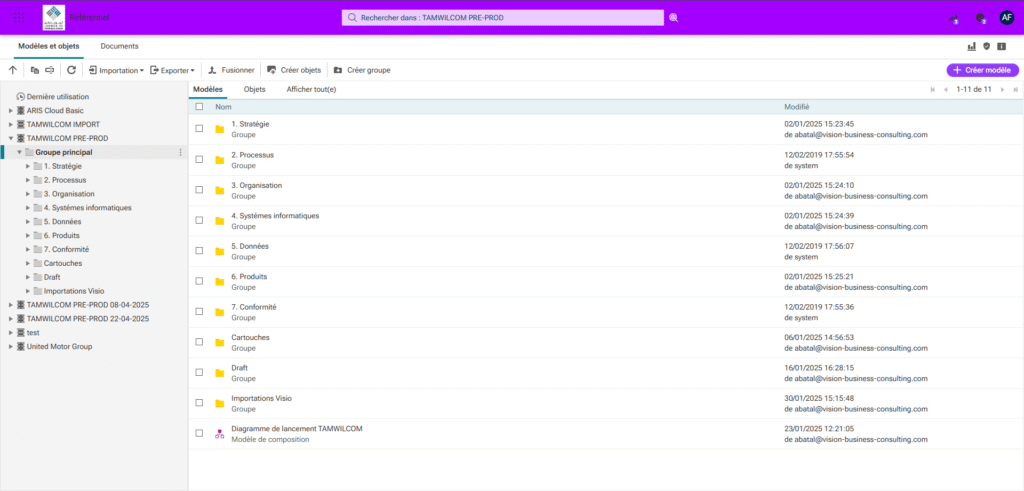Refresh the list with the reload icon

71,70
